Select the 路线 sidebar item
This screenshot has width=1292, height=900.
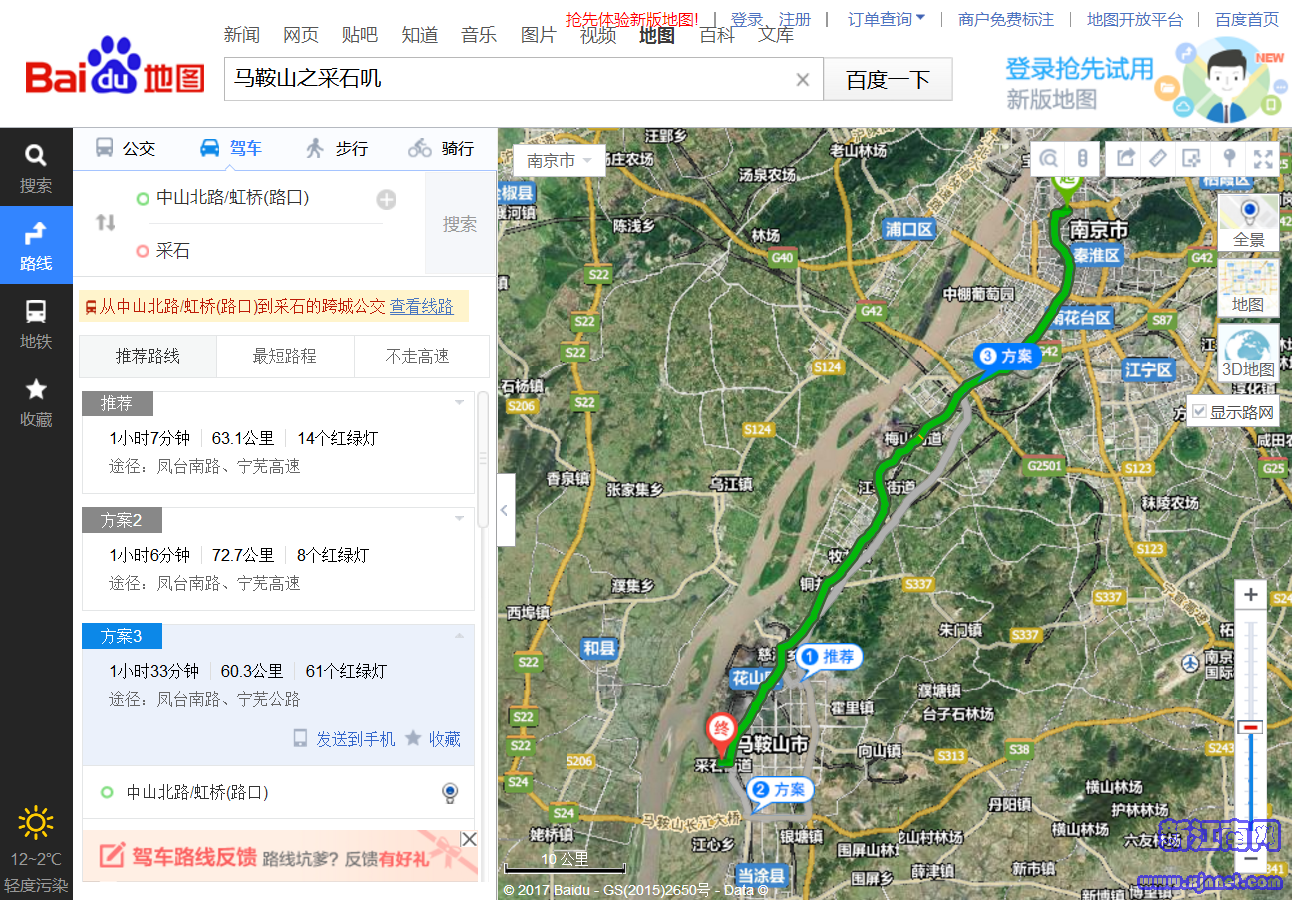pos(36,245)
